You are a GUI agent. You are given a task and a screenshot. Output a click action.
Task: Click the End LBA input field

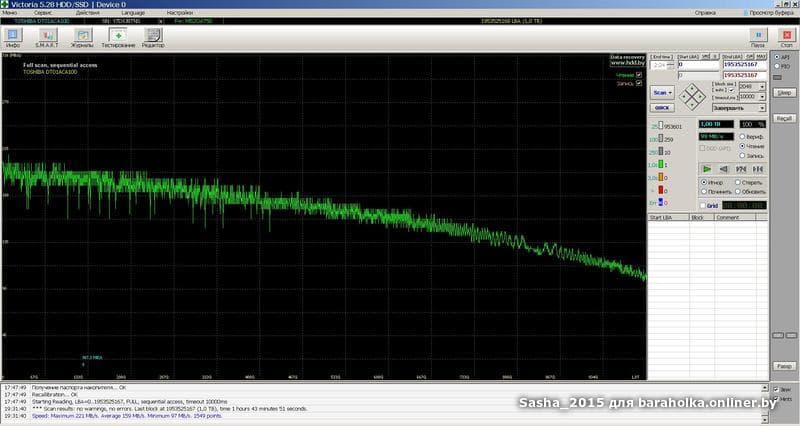click(x=744, y=65)
